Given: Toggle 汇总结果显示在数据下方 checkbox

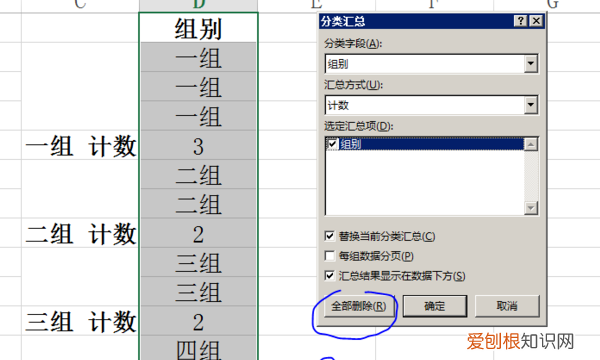Looking at the screenshot, I should coord(329,275).
